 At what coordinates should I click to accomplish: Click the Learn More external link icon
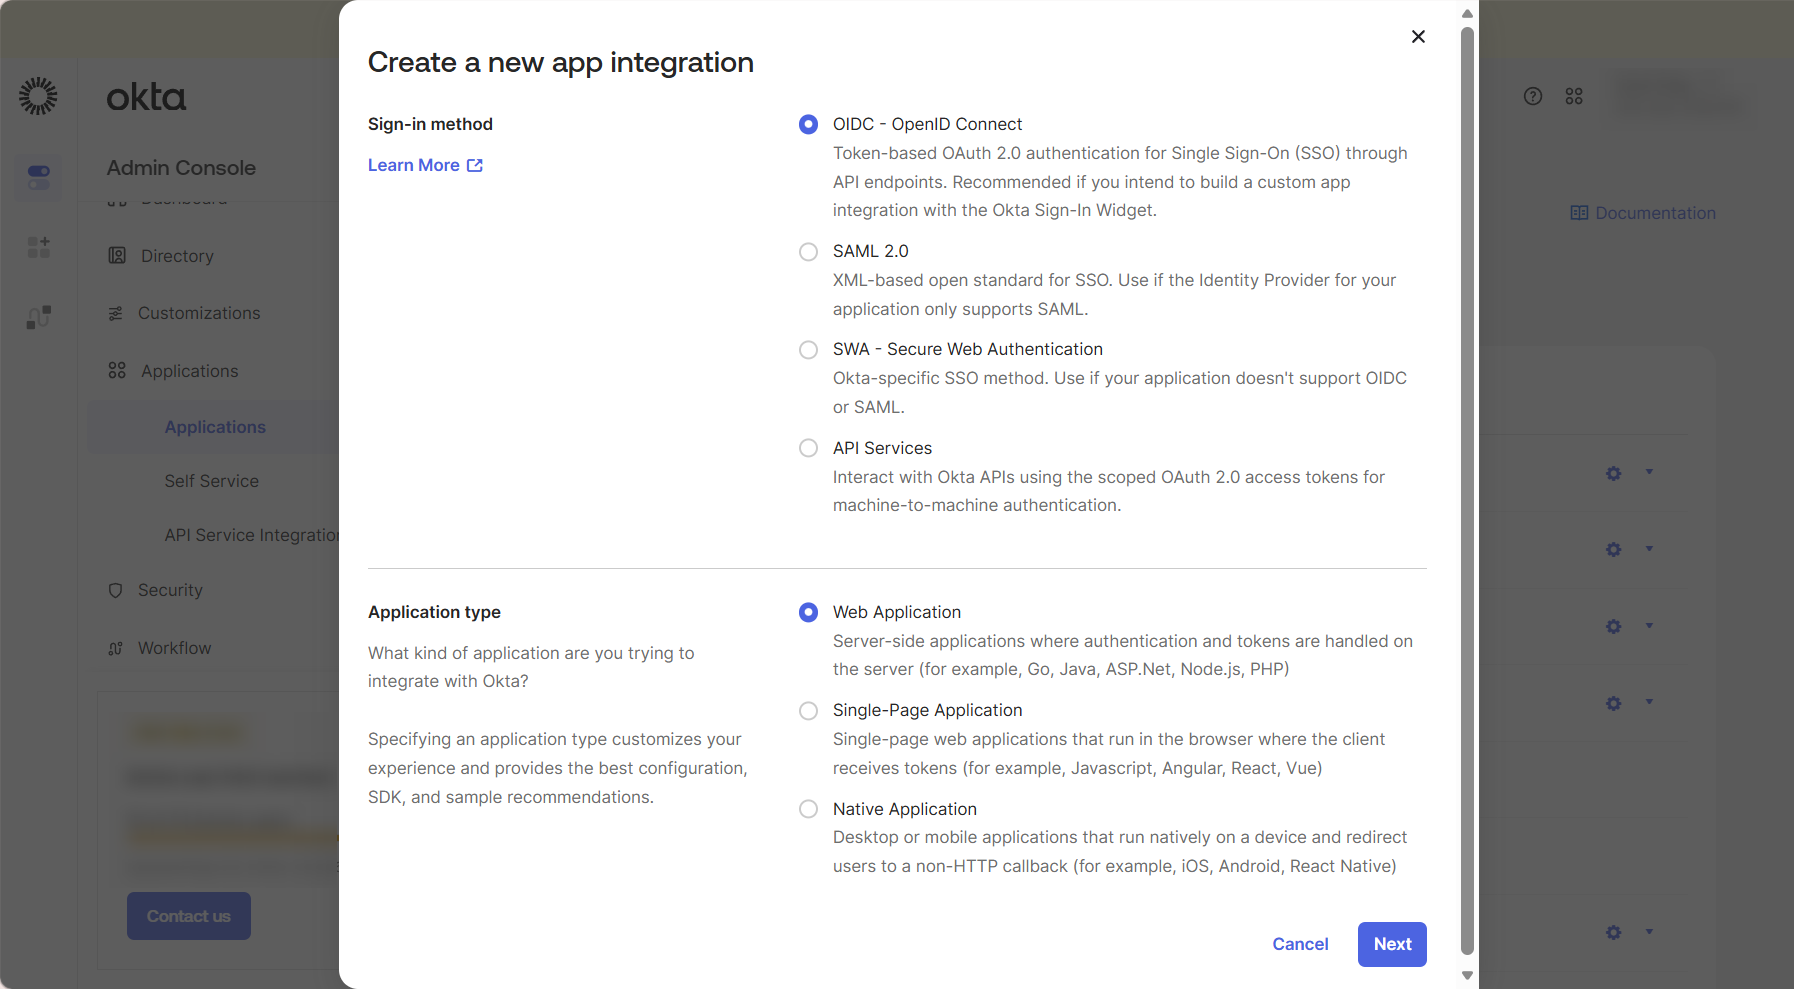coord(475,165)
